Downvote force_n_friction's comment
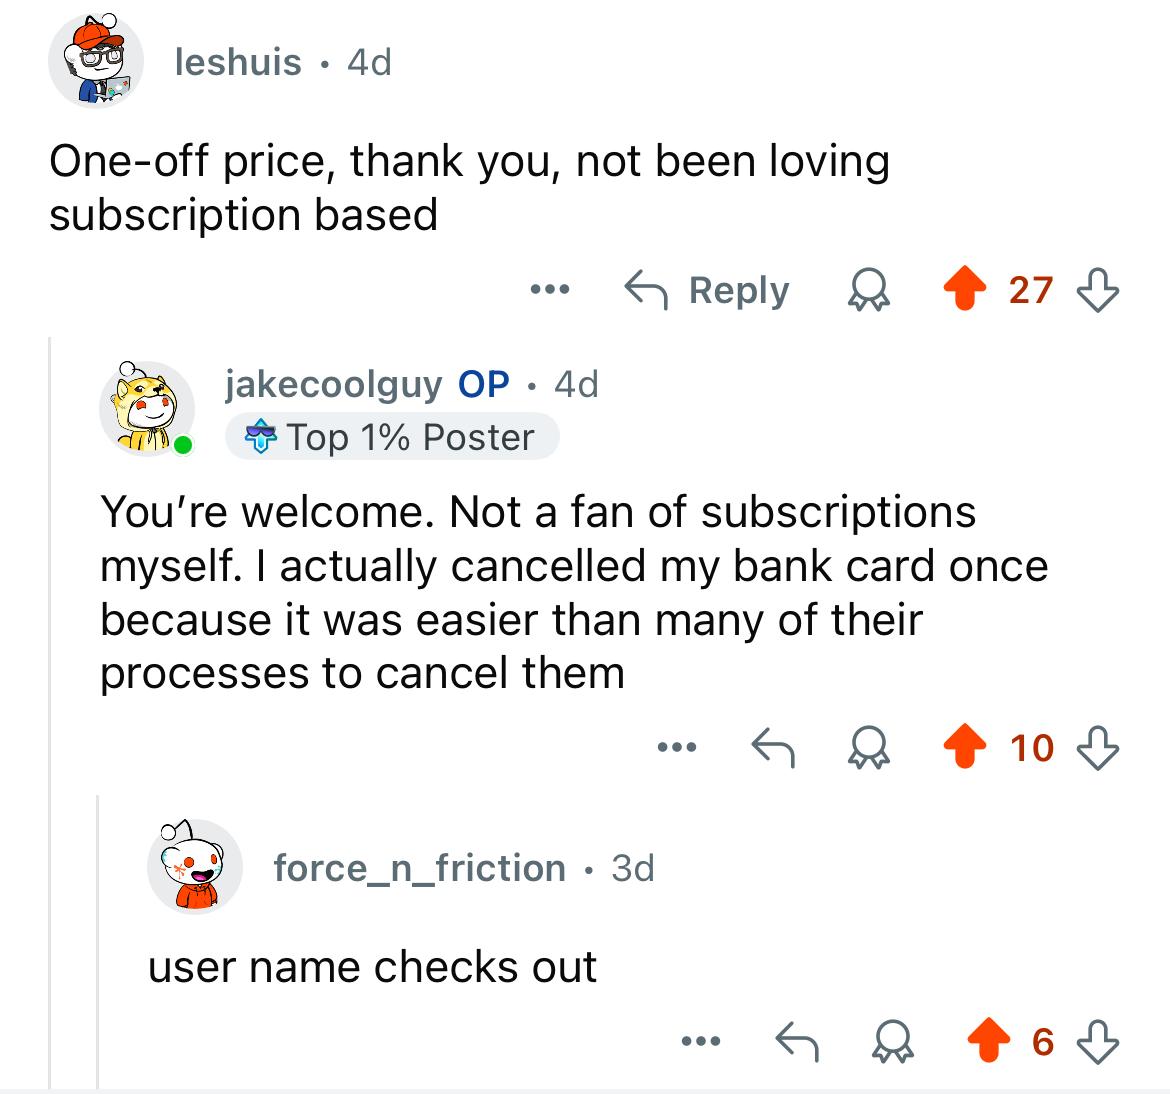 [1098, 1041]
